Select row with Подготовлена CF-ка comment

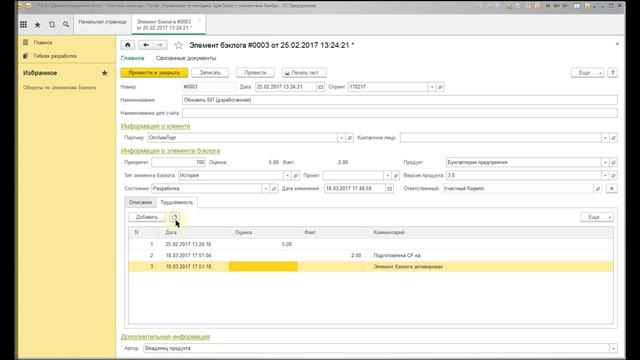pyautogui.click(x=371, y=256)
